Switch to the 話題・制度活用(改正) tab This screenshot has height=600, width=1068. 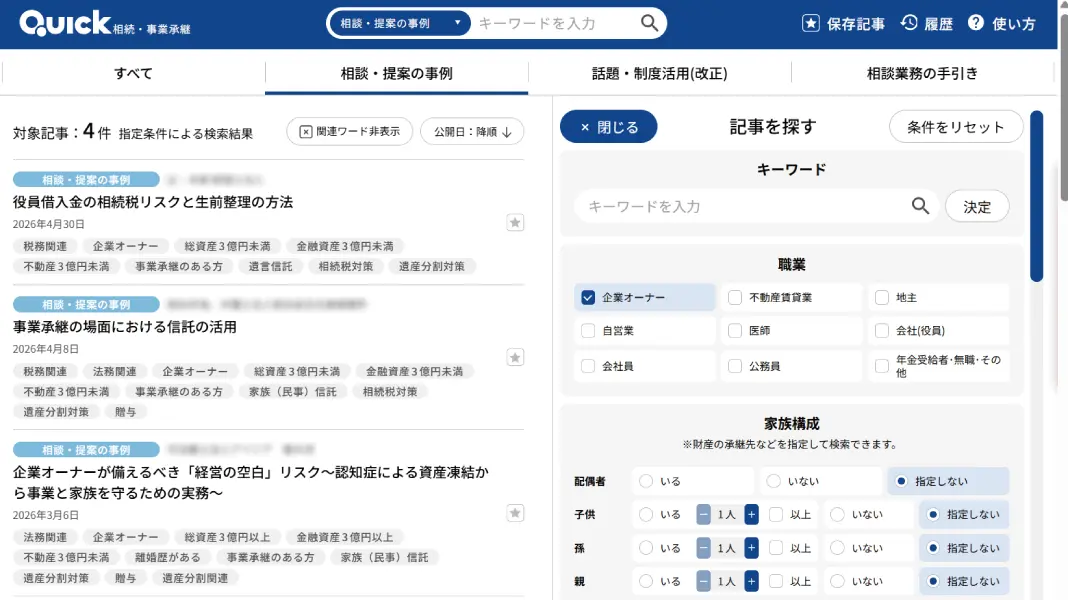pyautogui.click(x=659, y=74)
